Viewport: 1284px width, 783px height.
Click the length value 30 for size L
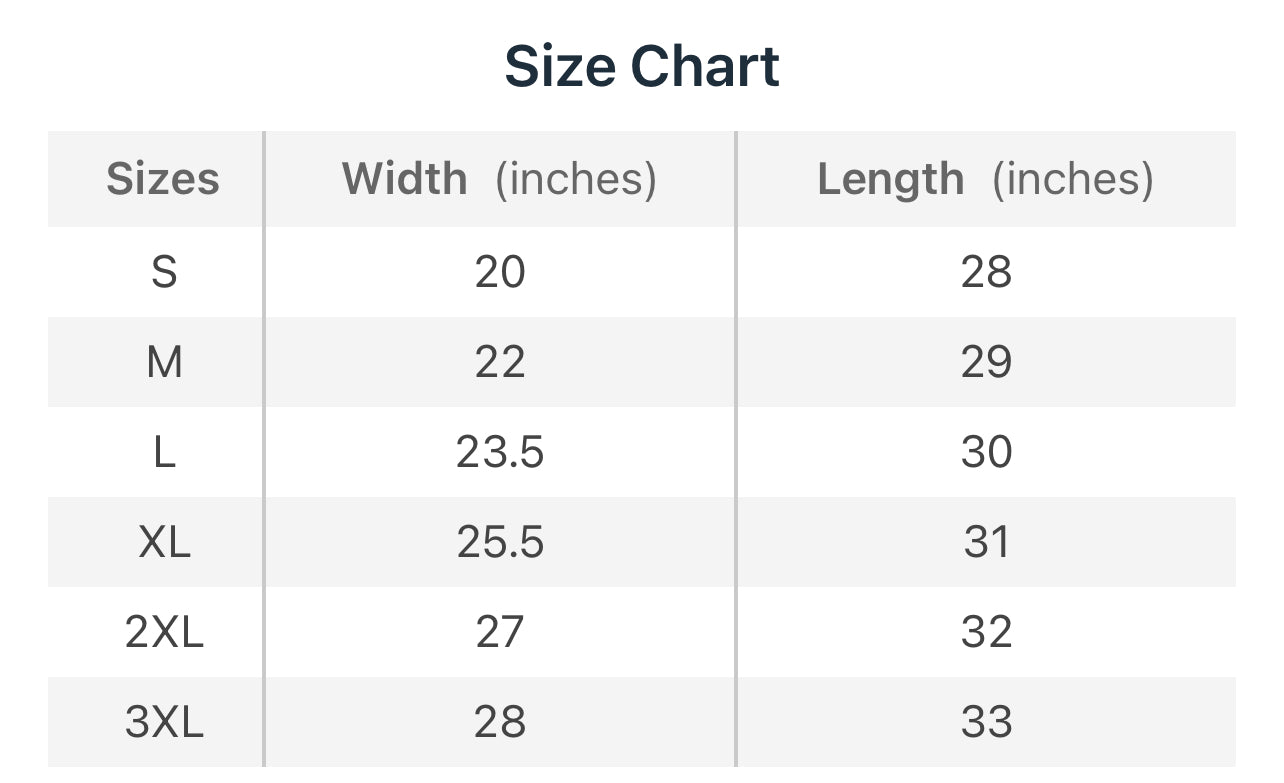point(986,452)
